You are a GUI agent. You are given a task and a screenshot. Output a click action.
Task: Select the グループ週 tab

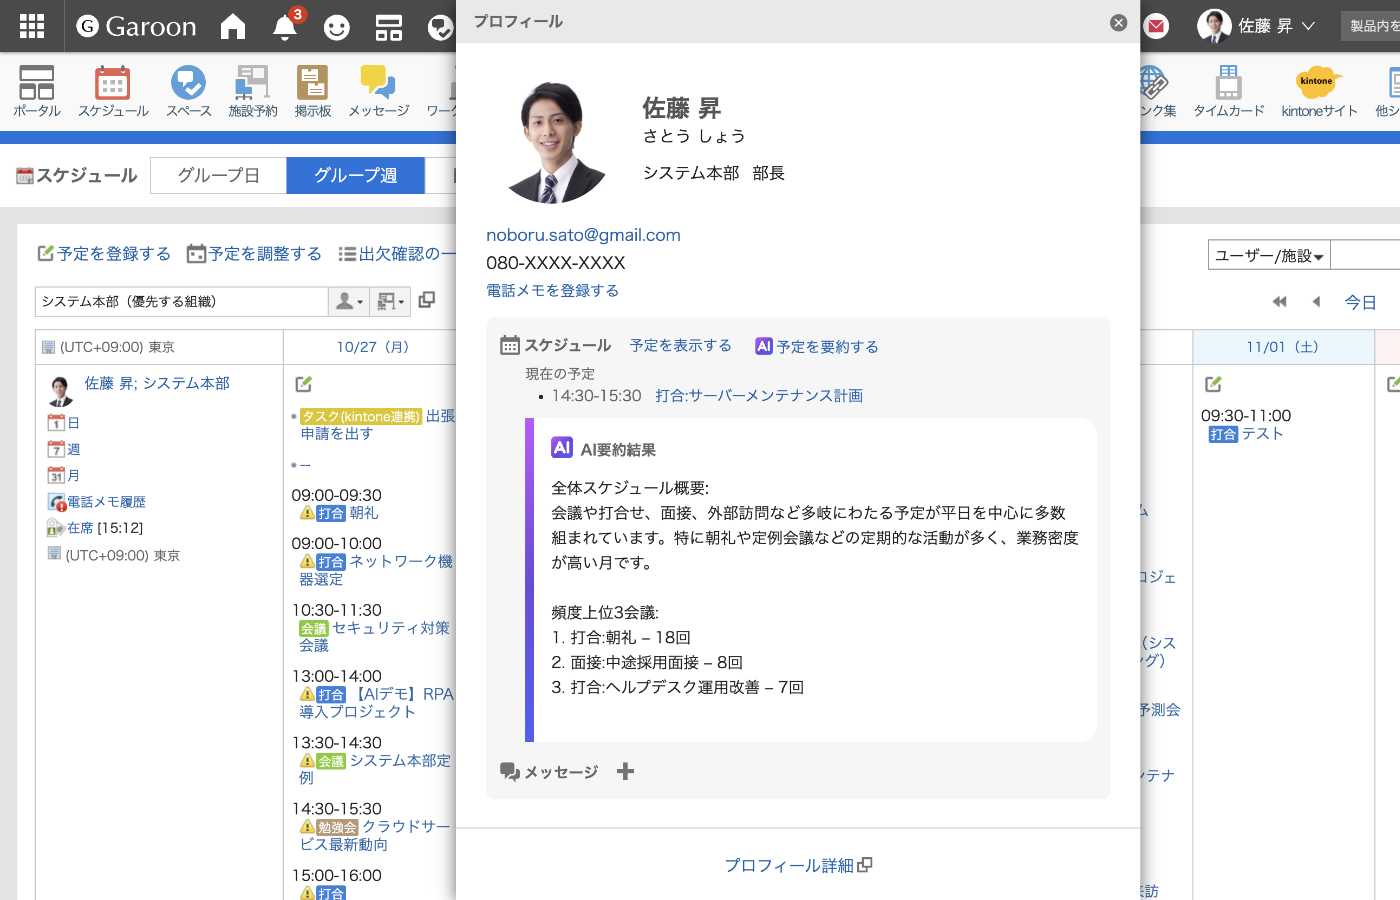(355, 175)
